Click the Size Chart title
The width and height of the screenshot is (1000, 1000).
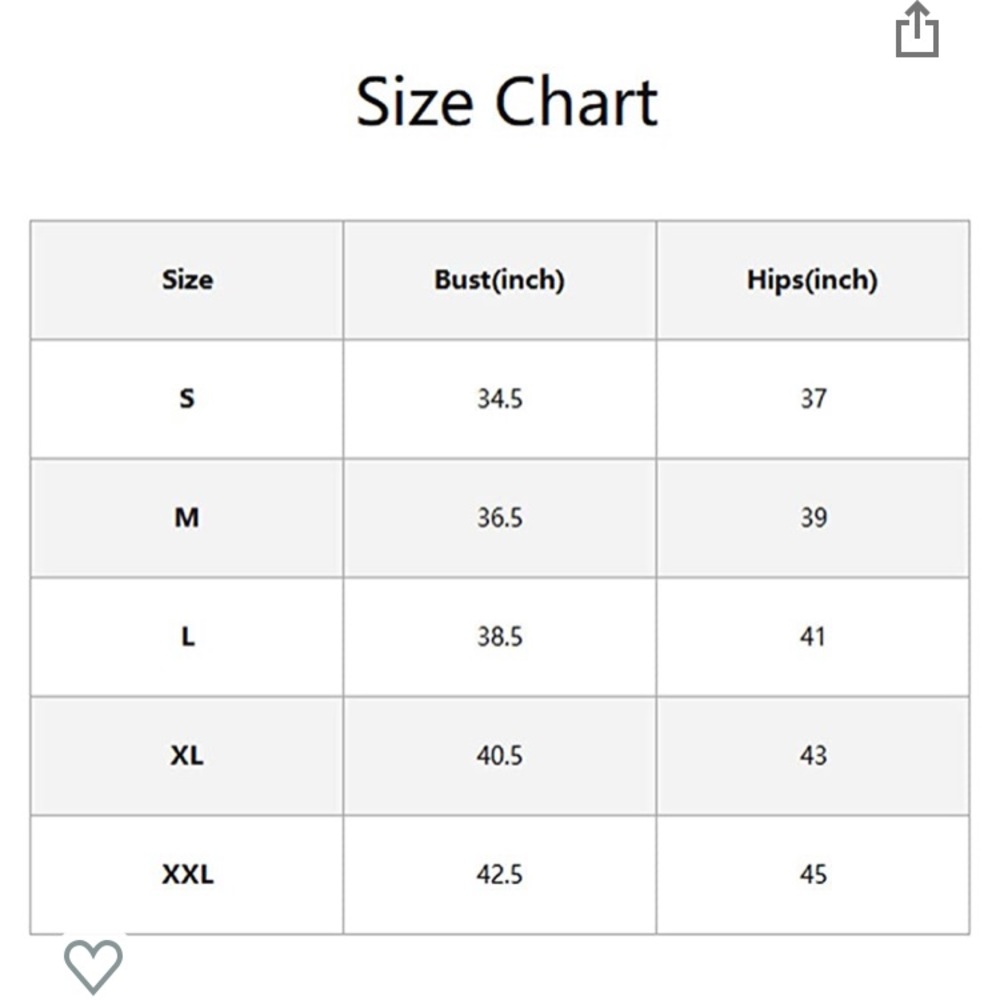tap(506, 102)
